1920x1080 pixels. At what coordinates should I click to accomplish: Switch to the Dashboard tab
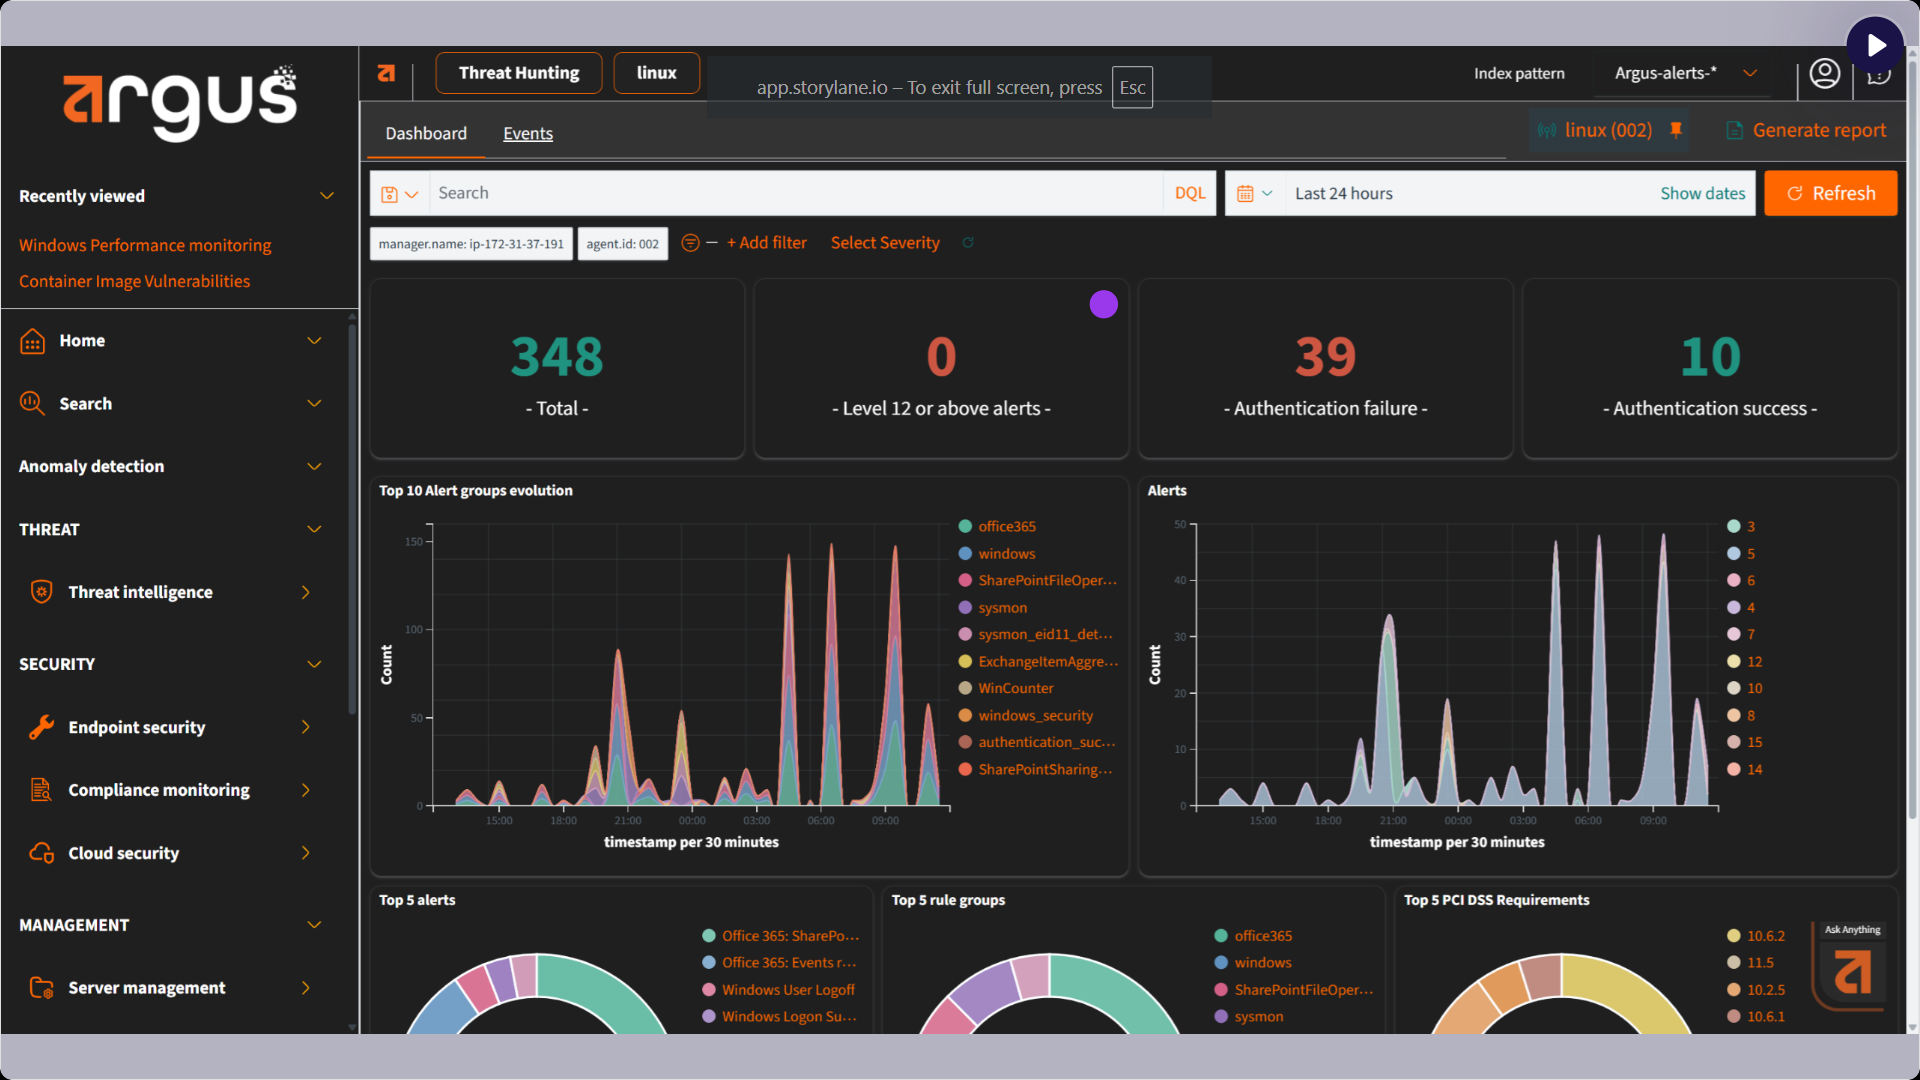tap(426, 134)
